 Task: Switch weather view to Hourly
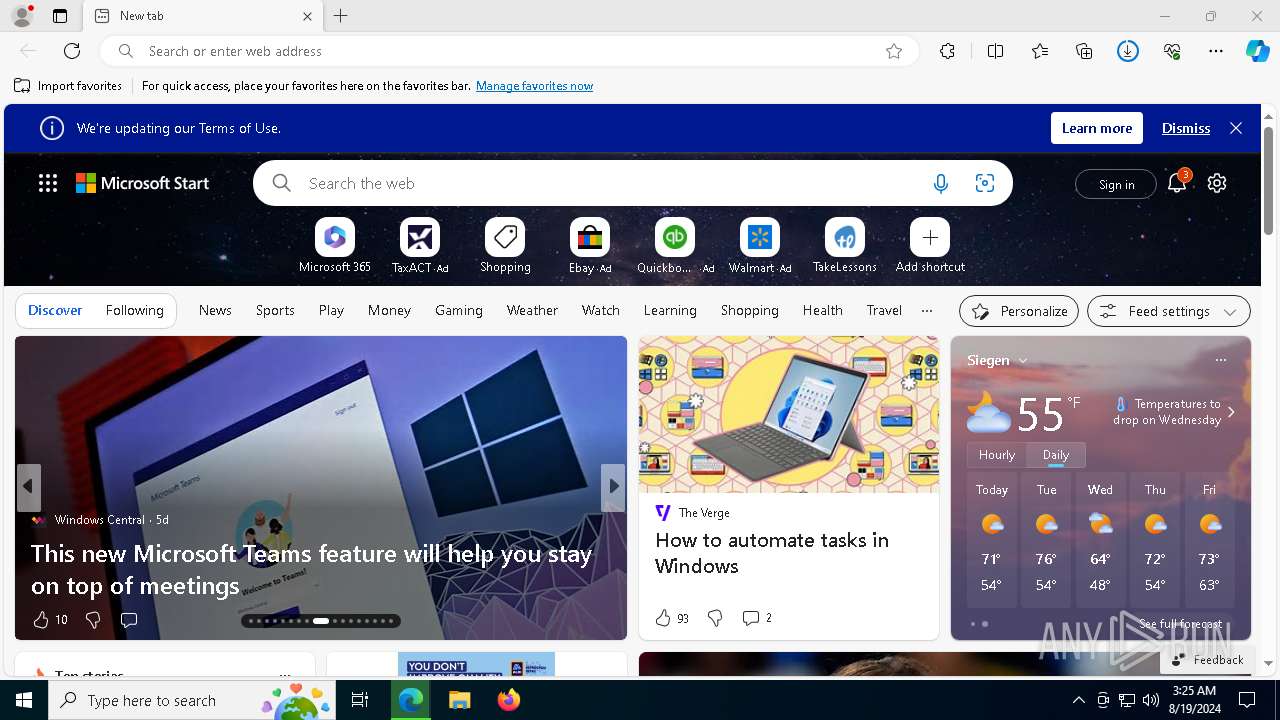point(997,454)
